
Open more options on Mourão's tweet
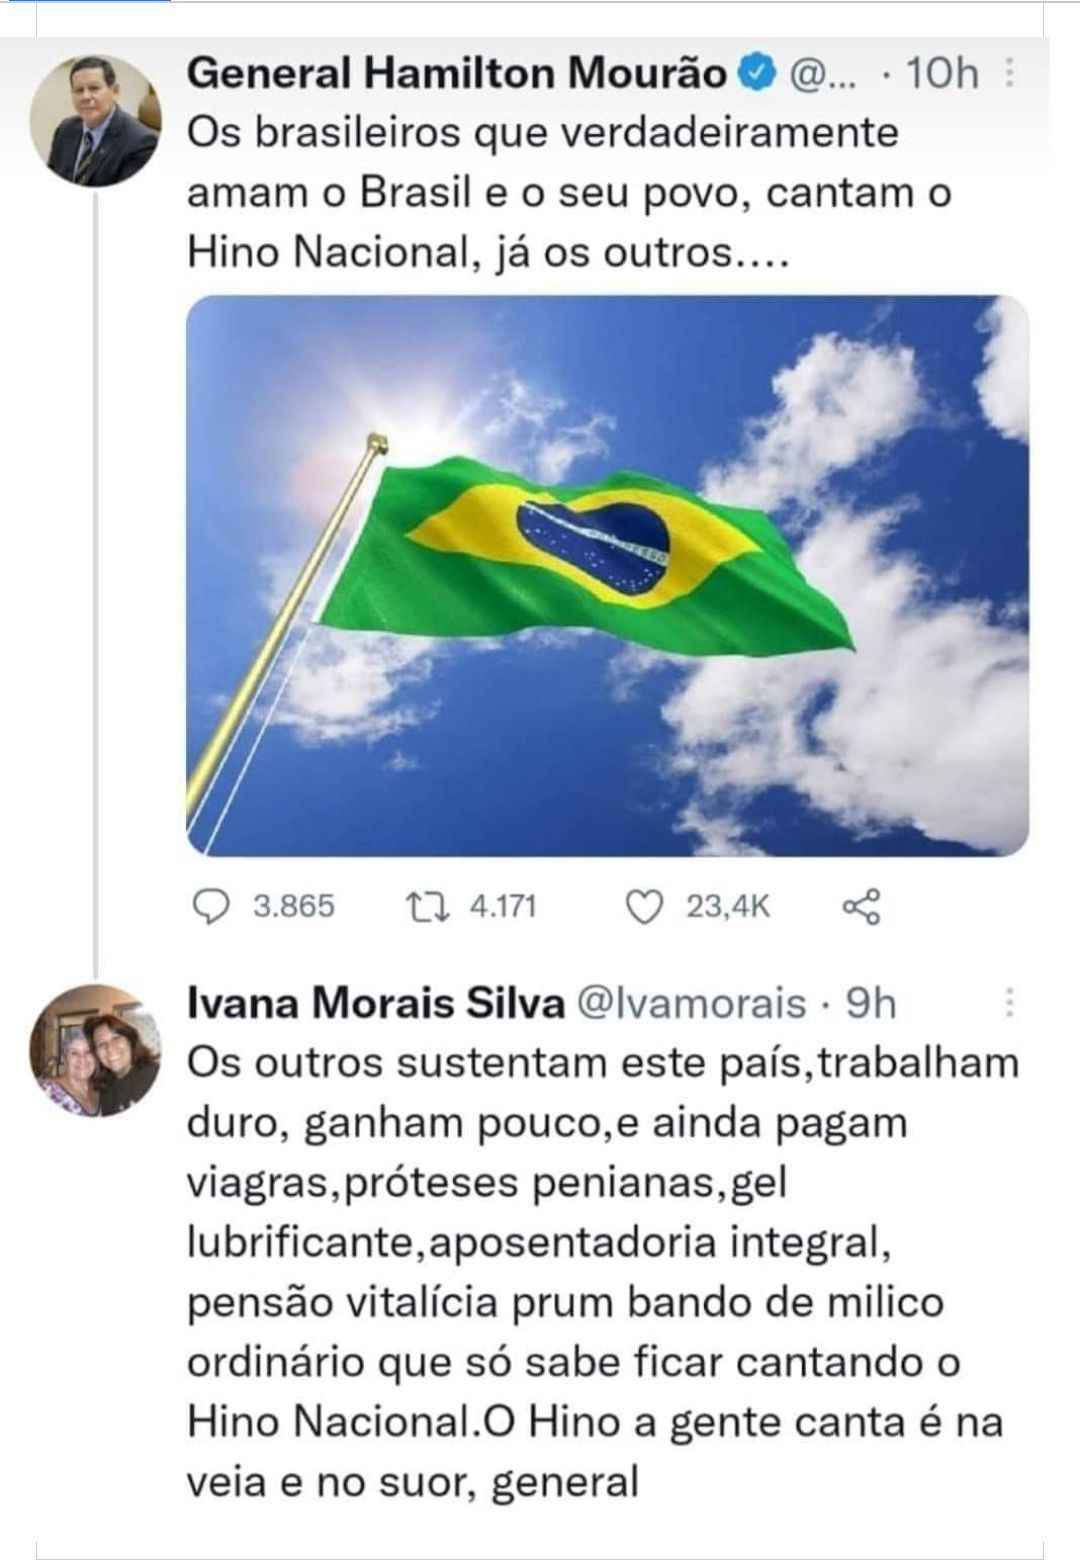(1010, 72)
